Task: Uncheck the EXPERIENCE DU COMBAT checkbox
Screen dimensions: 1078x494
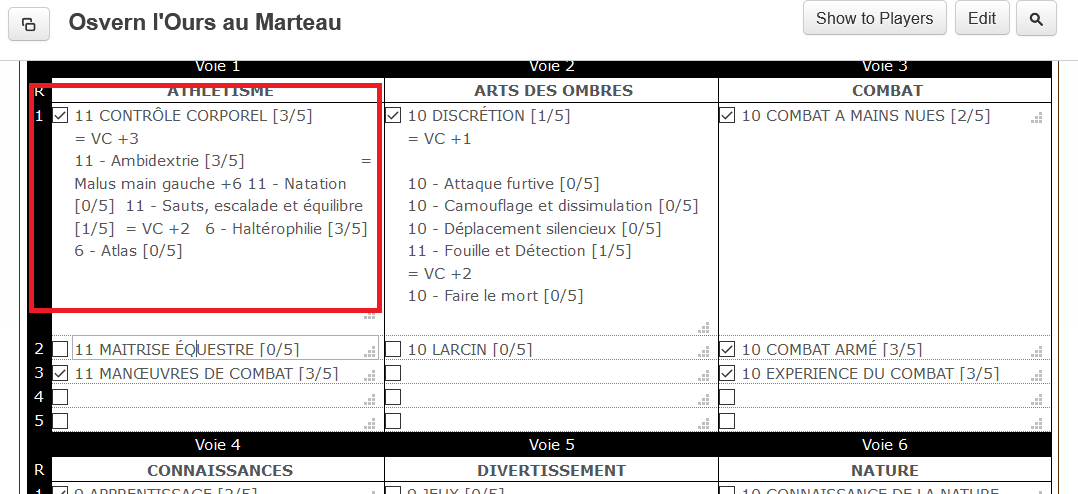Action: 727,373
